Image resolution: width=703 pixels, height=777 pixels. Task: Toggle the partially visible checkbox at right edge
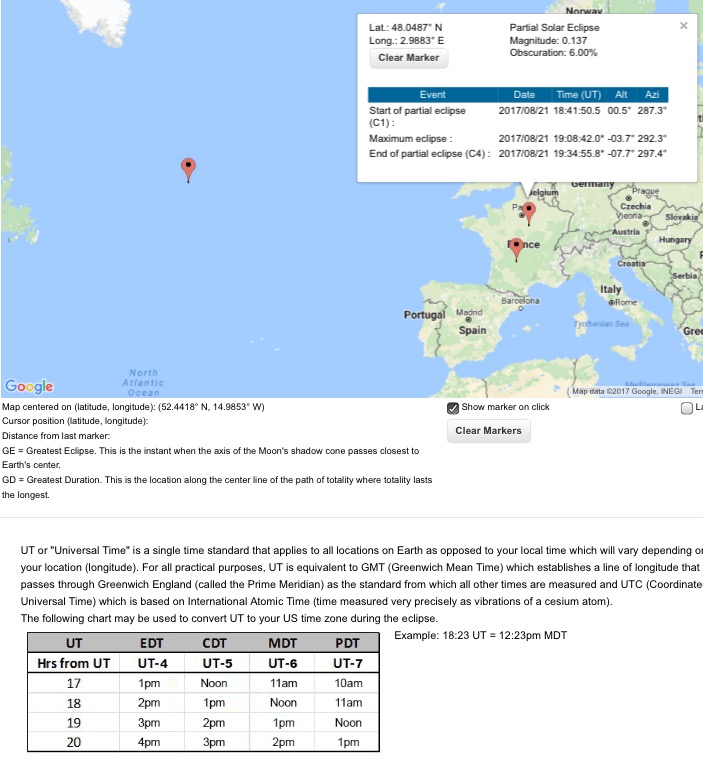[x=687, y=408]
